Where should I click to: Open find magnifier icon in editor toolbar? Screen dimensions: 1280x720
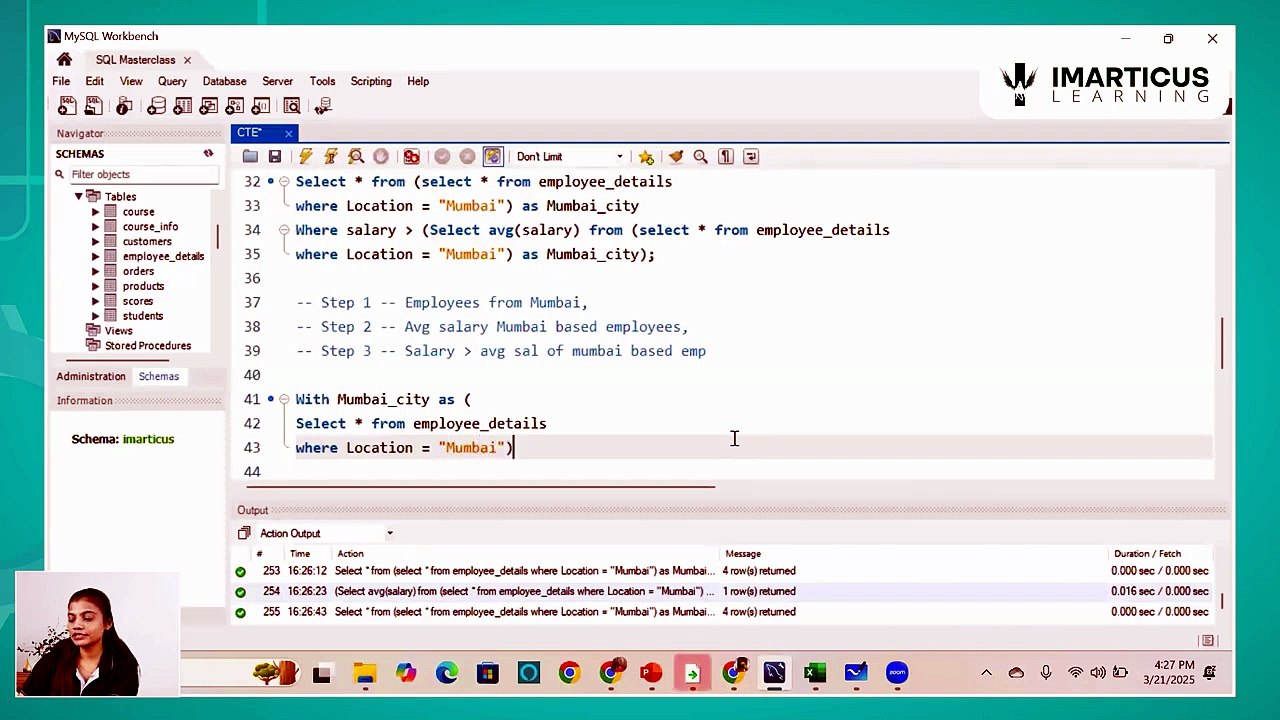pyautogui.click(x=700, y=157)
